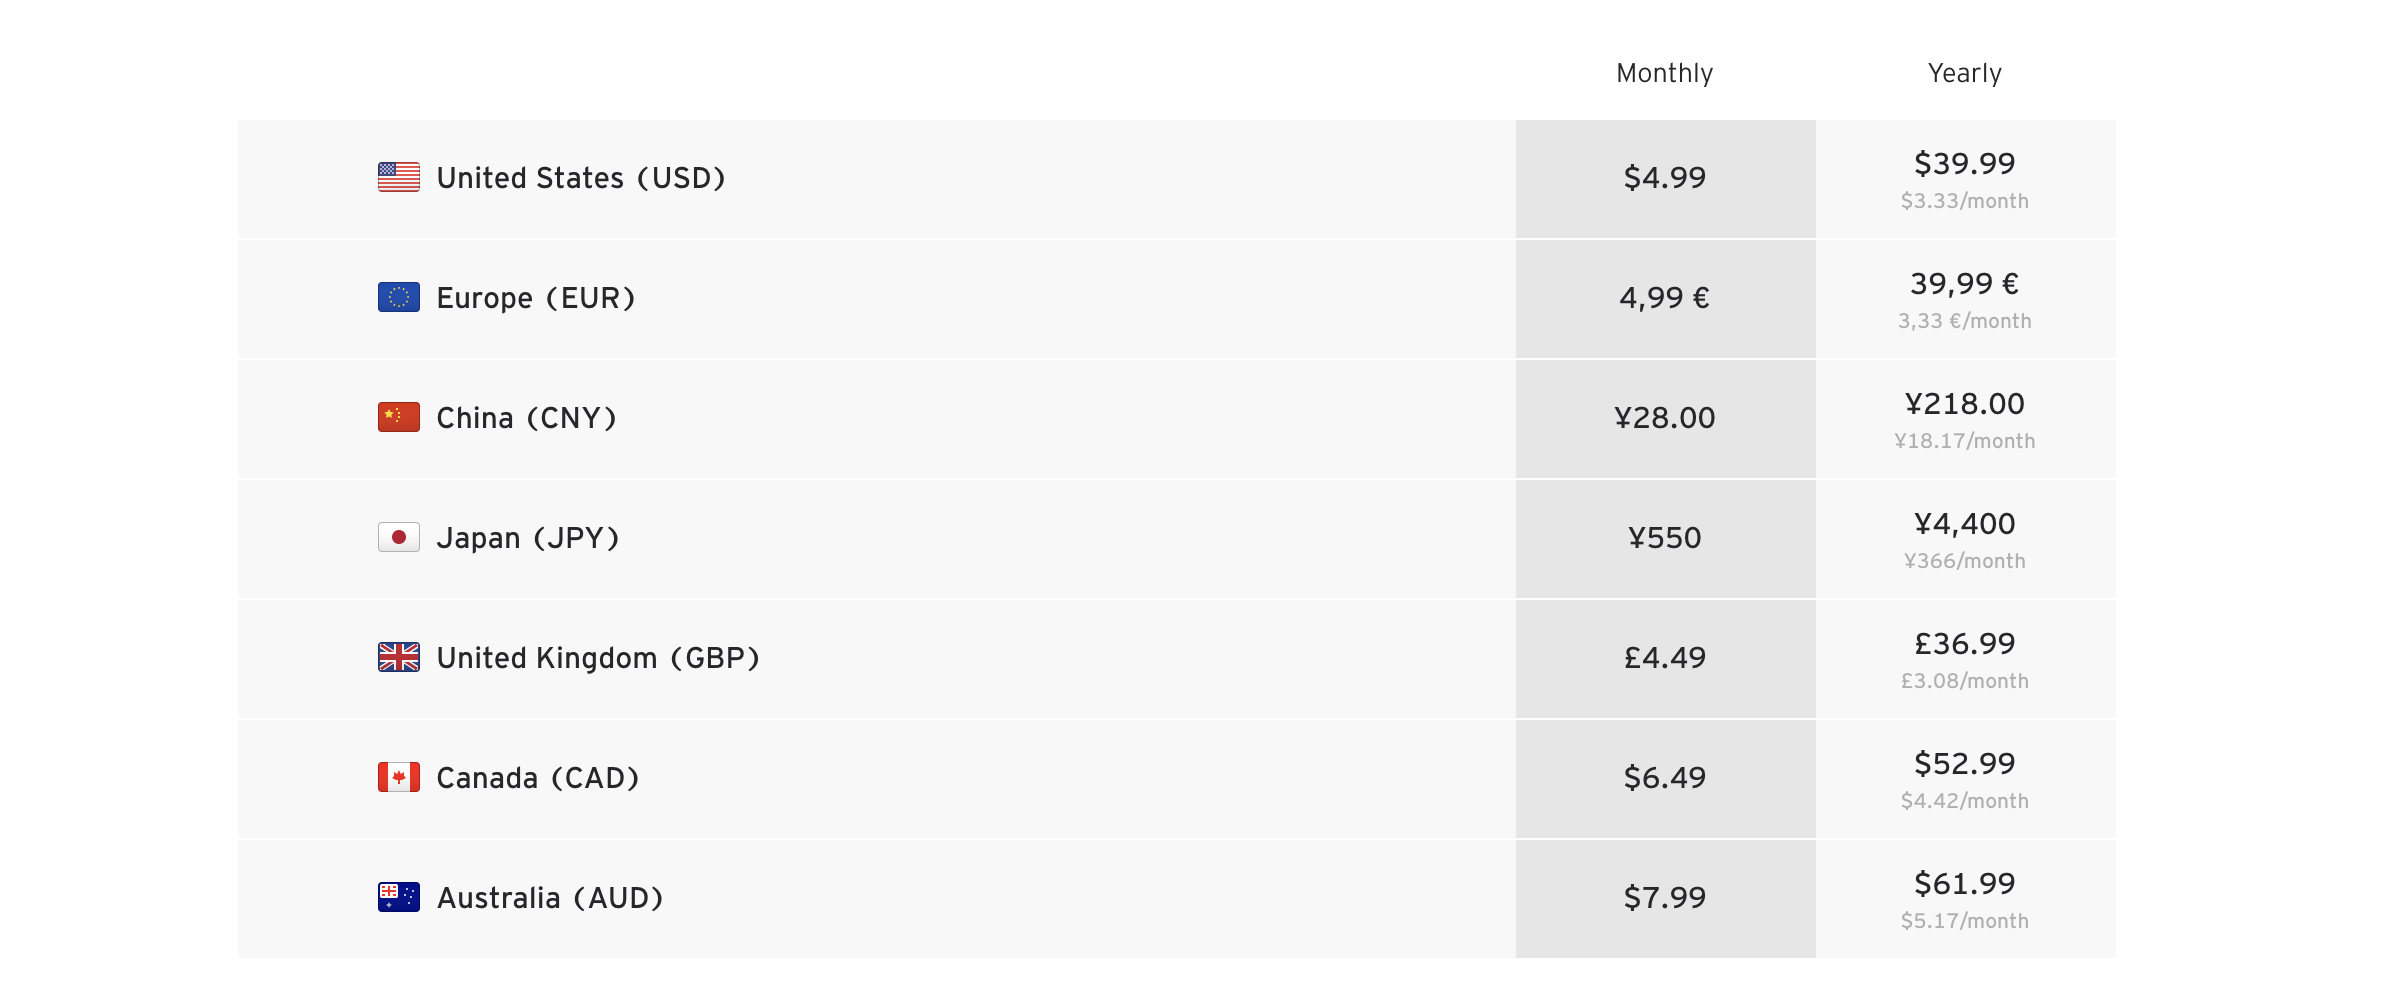
Task: Click the European Union flag icon
Action: pyautogui.click(x=399, y=297)
